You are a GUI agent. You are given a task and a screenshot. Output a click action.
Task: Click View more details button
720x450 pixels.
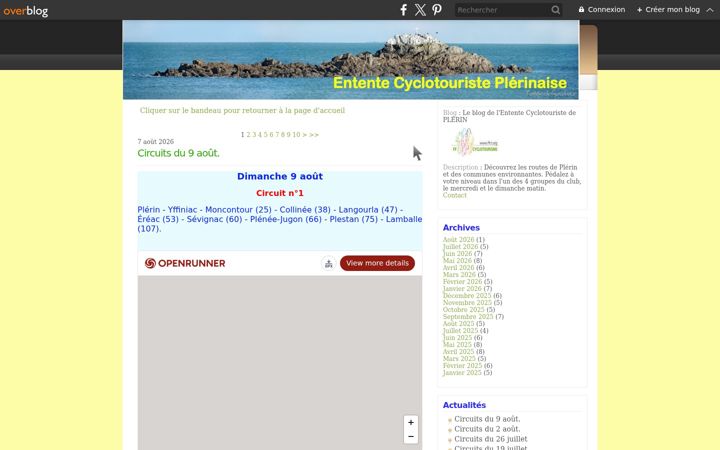click(x=377, y=263)
